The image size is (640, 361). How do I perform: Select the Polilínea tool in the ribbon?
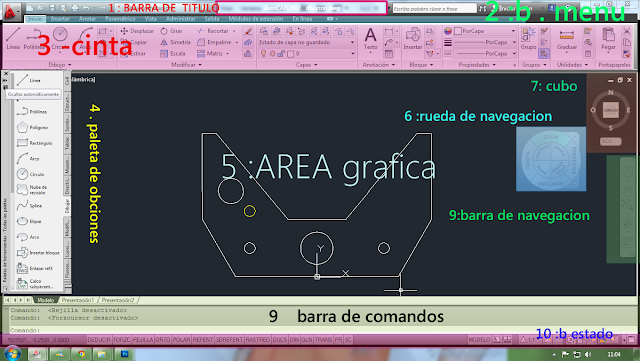pyautogui.click(x=33, y=38)
